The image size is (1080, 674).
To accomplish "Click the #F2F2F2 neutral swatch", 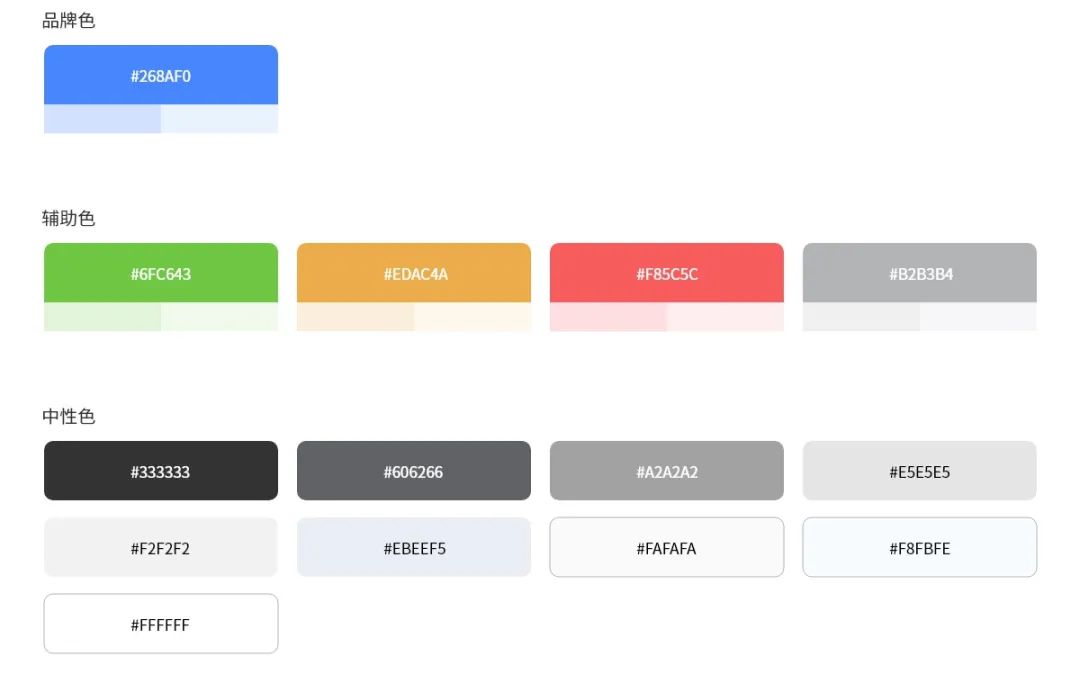I will (x=161, y=548).
